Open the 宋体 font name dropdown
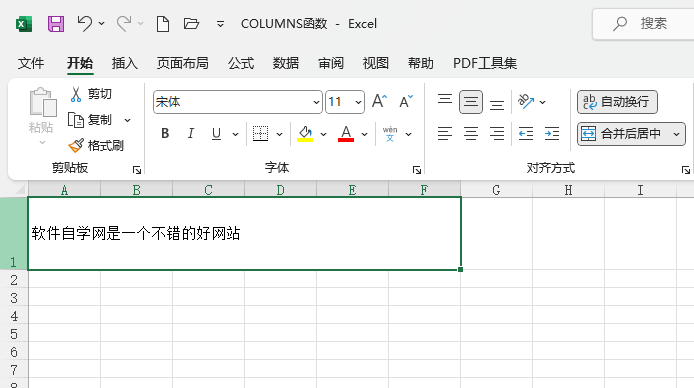The image size is (694, 388). pyautogui.click(x=316, y=102)
